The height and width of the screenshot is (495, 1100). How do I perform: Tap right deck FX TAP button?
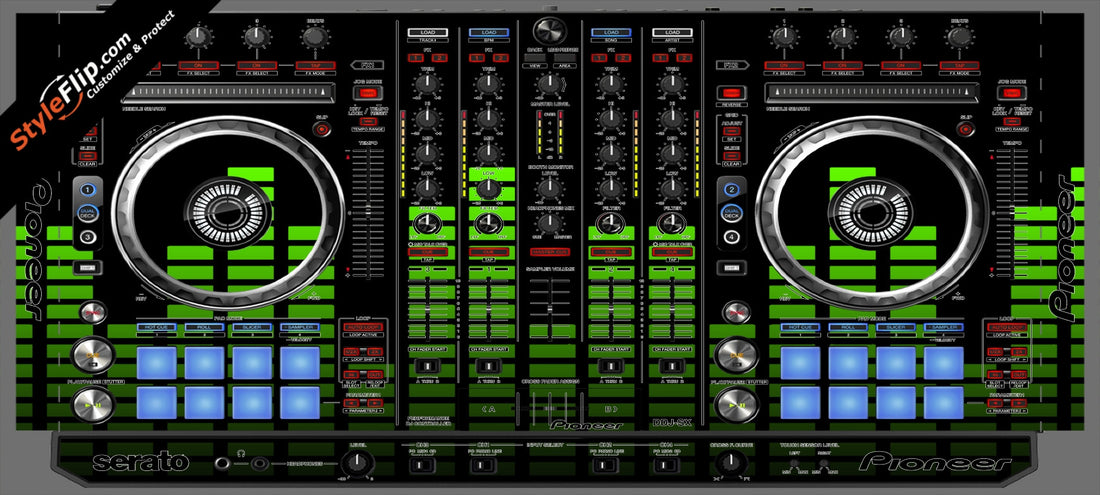coord(959,65)
